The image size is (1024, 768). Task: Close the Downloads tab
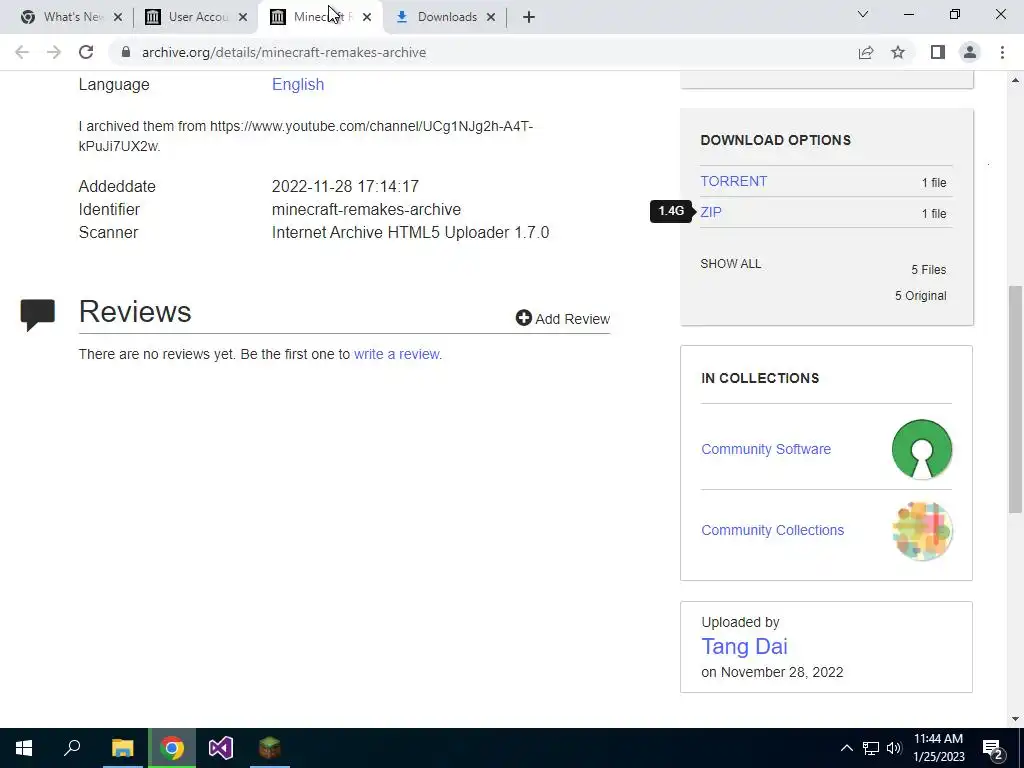coord(491,17)
